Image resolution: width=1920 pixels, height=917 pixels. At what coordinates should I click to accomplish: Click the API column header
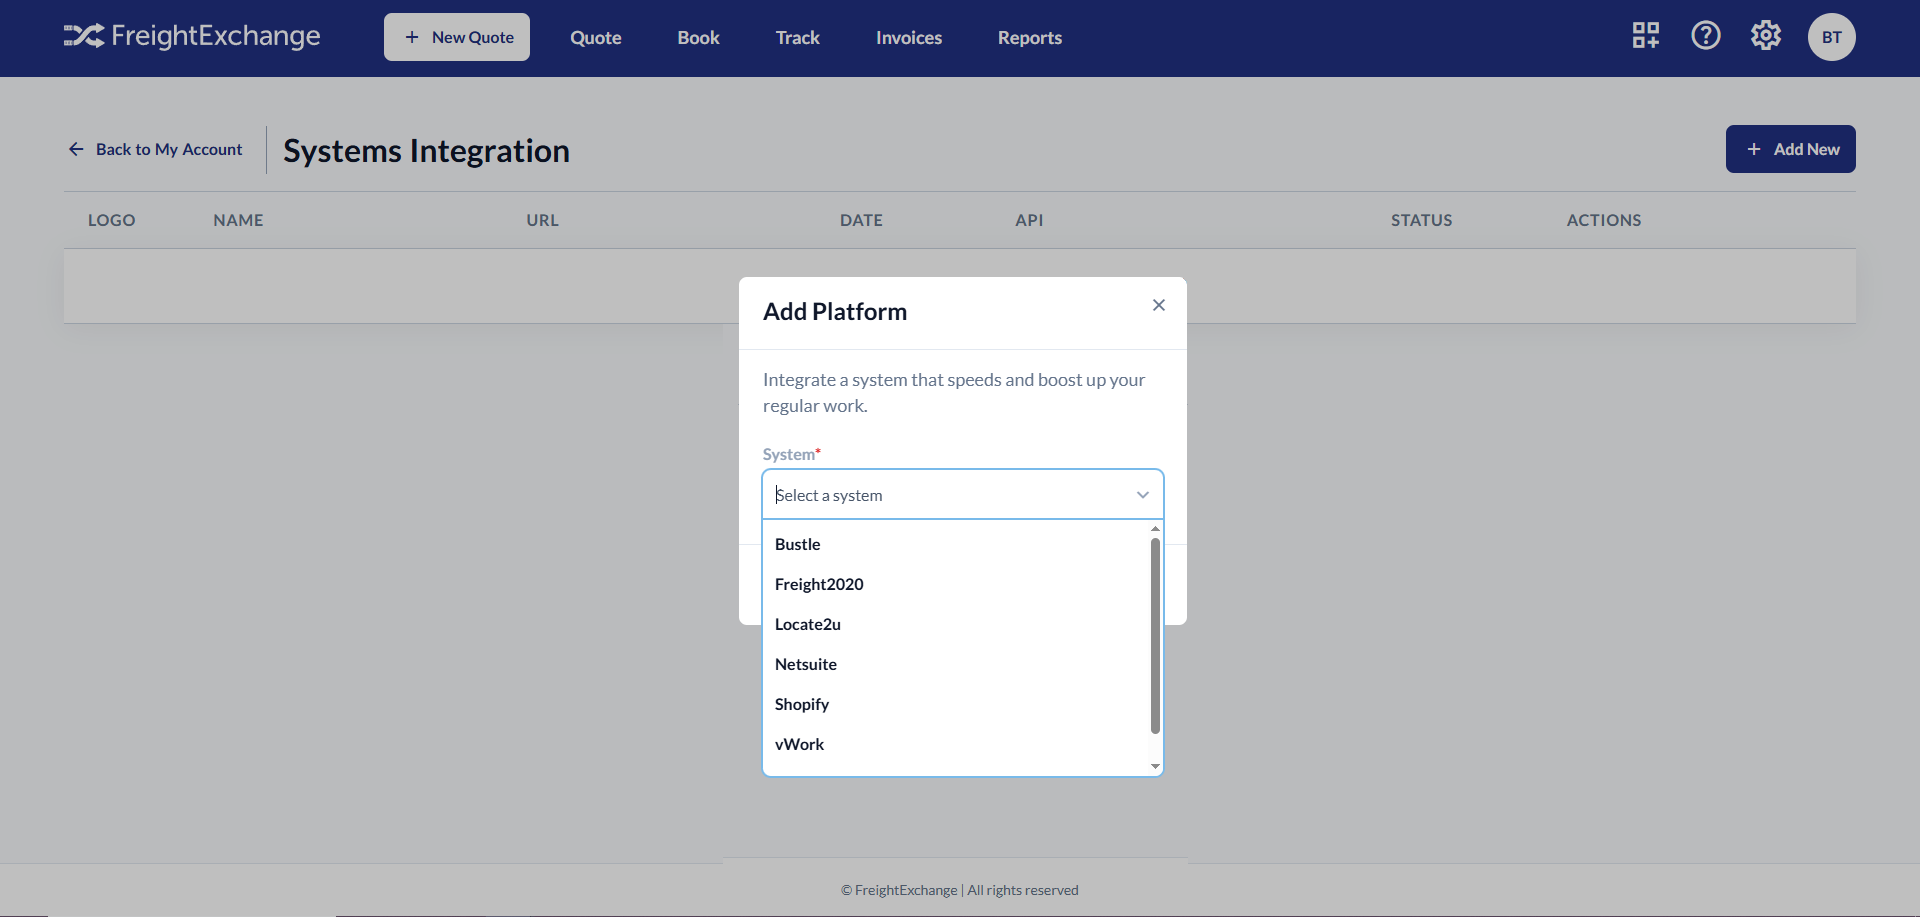[x=1029, y=220]
